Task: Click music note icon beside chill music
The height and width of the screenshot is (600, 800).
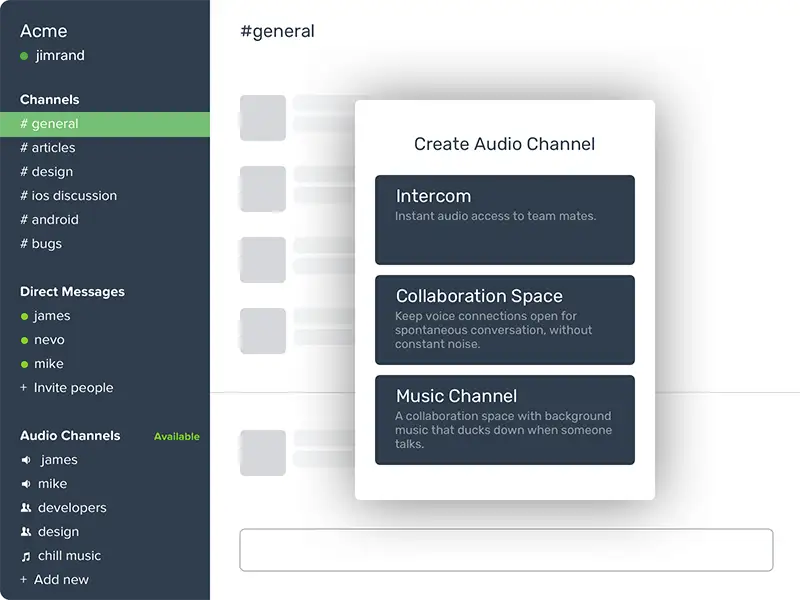Action: pos(25,556)
